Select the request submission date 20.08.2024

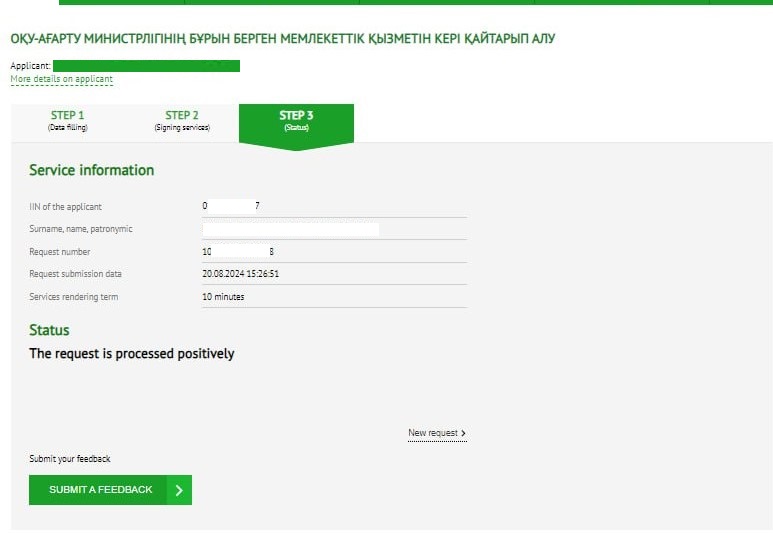click(240, 274)
